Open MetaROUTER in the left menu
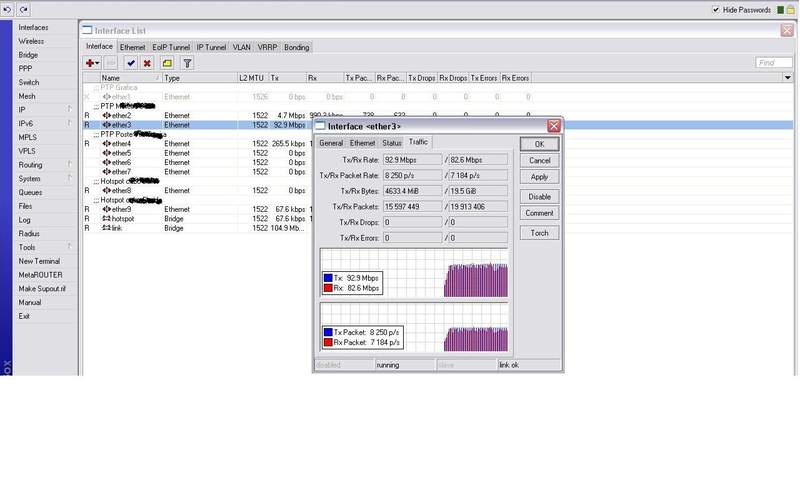800x500 pixels. pyautogui.click(x=40, y=274)
